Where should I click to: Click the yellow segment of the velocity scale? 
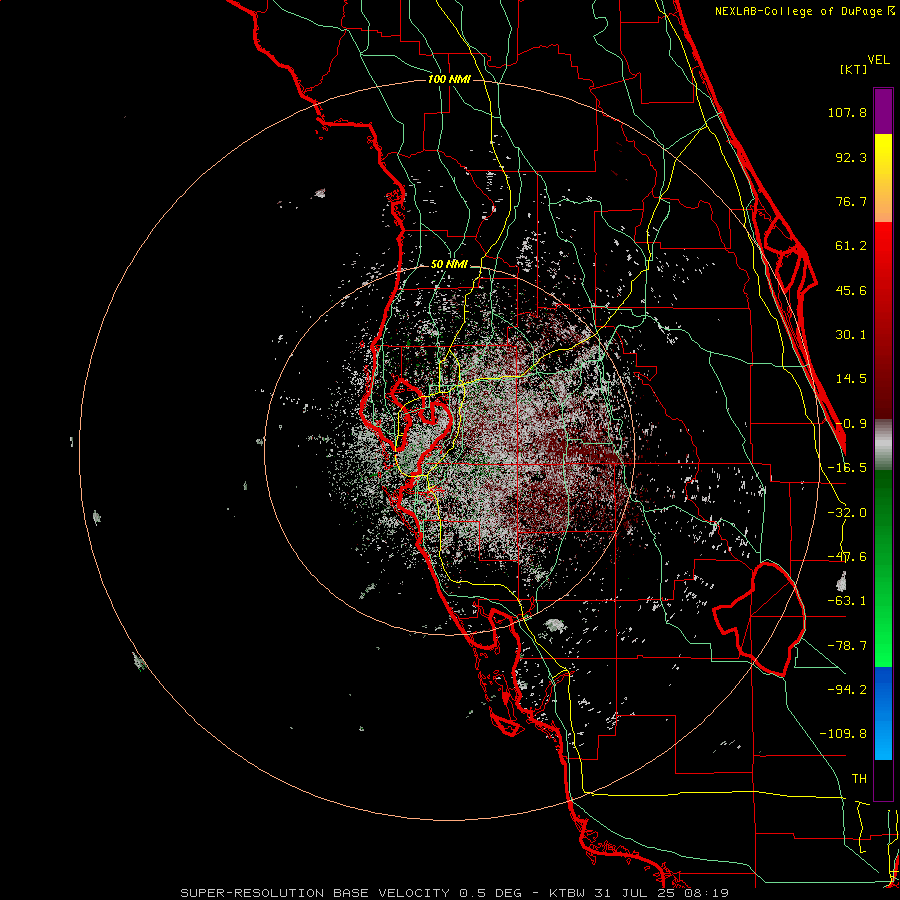tap(883, 178)
